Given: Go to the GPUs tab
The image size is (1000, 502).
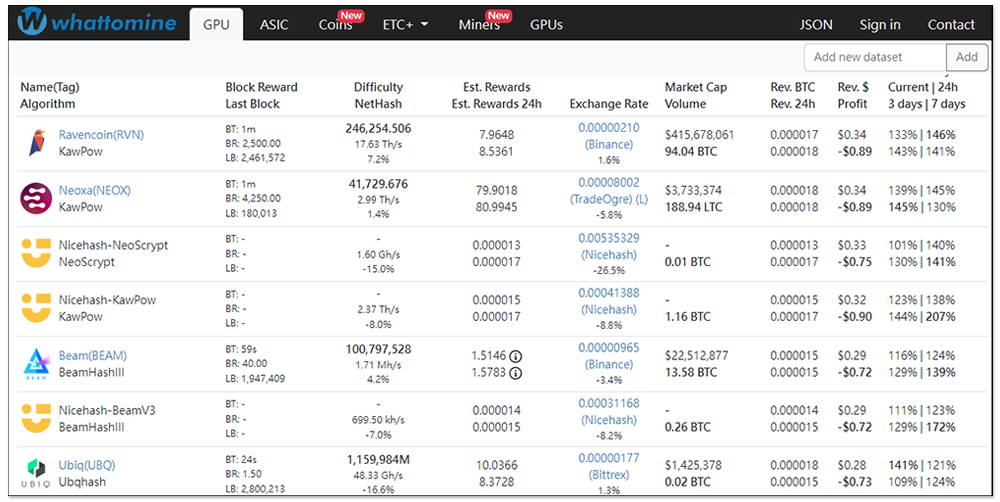Looking at the screenshot, I should [546, 25].
